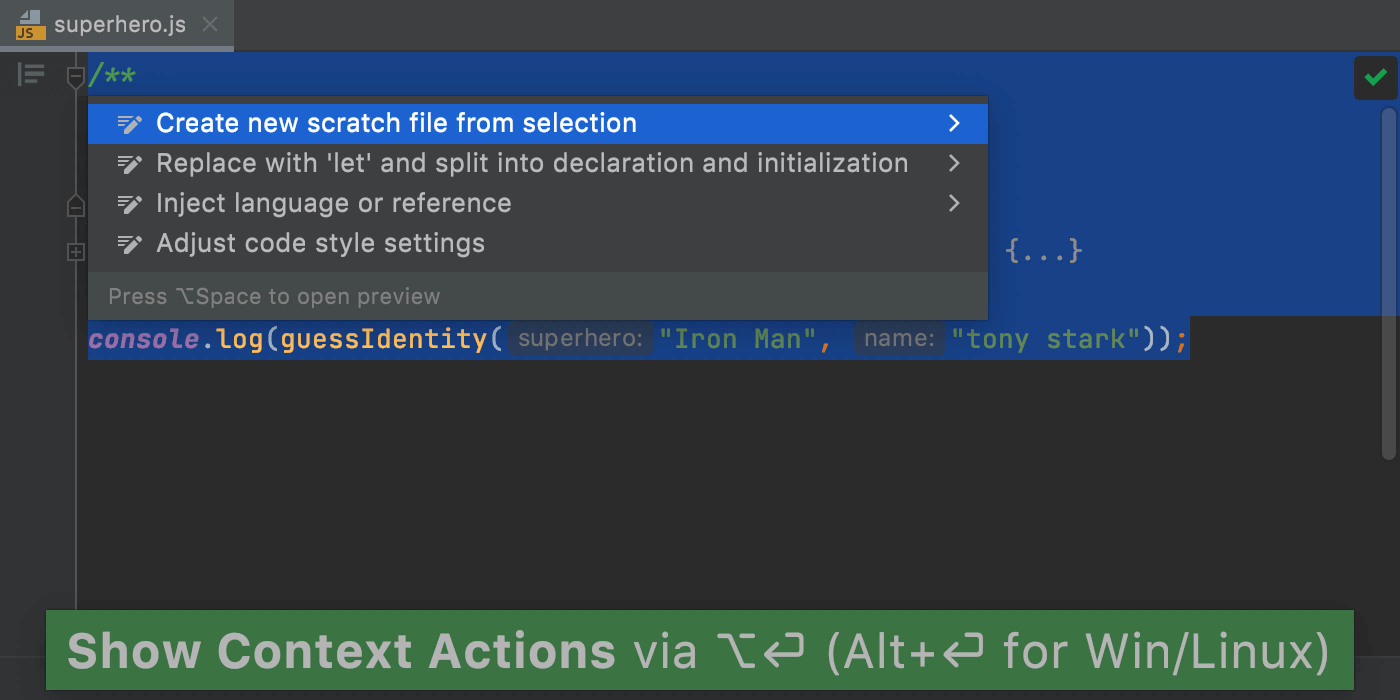Viewport: 1400px width, 700px height.
Task: Open submenu arrow for Inject language or reference
Action: point(954,203)
